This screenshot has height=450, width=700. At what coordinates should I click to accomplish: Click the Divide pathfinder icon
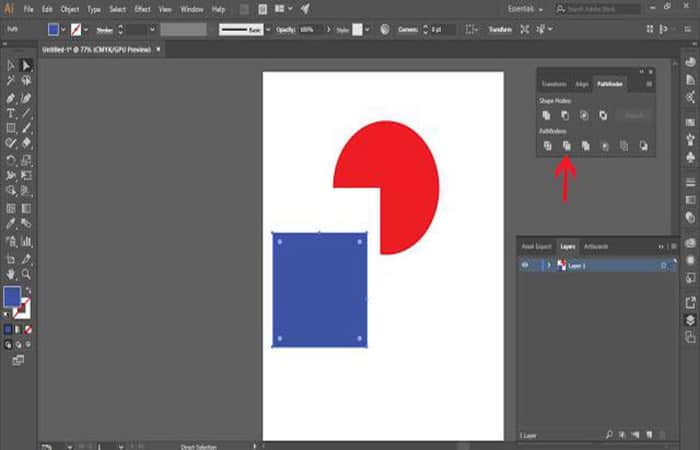(547, 146)
